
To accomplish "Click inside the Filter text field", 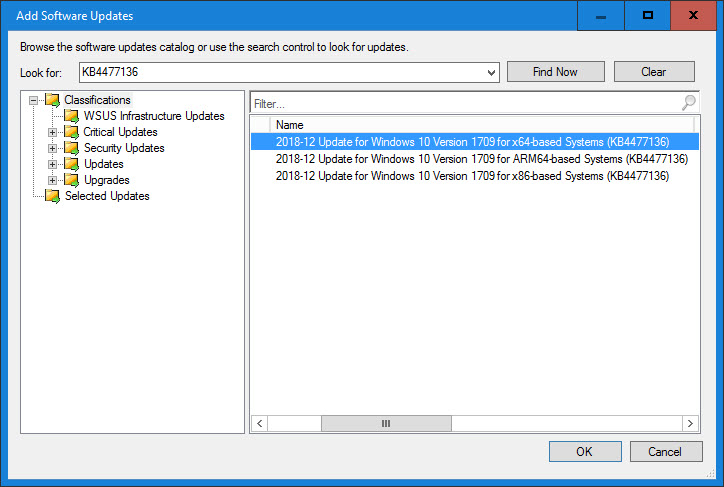I will pos(460,103).
